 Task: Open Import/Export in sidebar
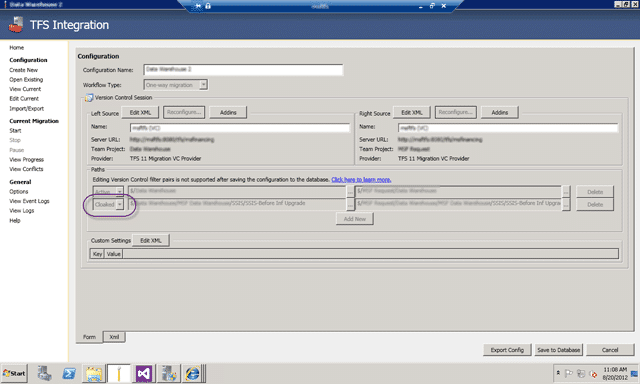click(27, 109)
